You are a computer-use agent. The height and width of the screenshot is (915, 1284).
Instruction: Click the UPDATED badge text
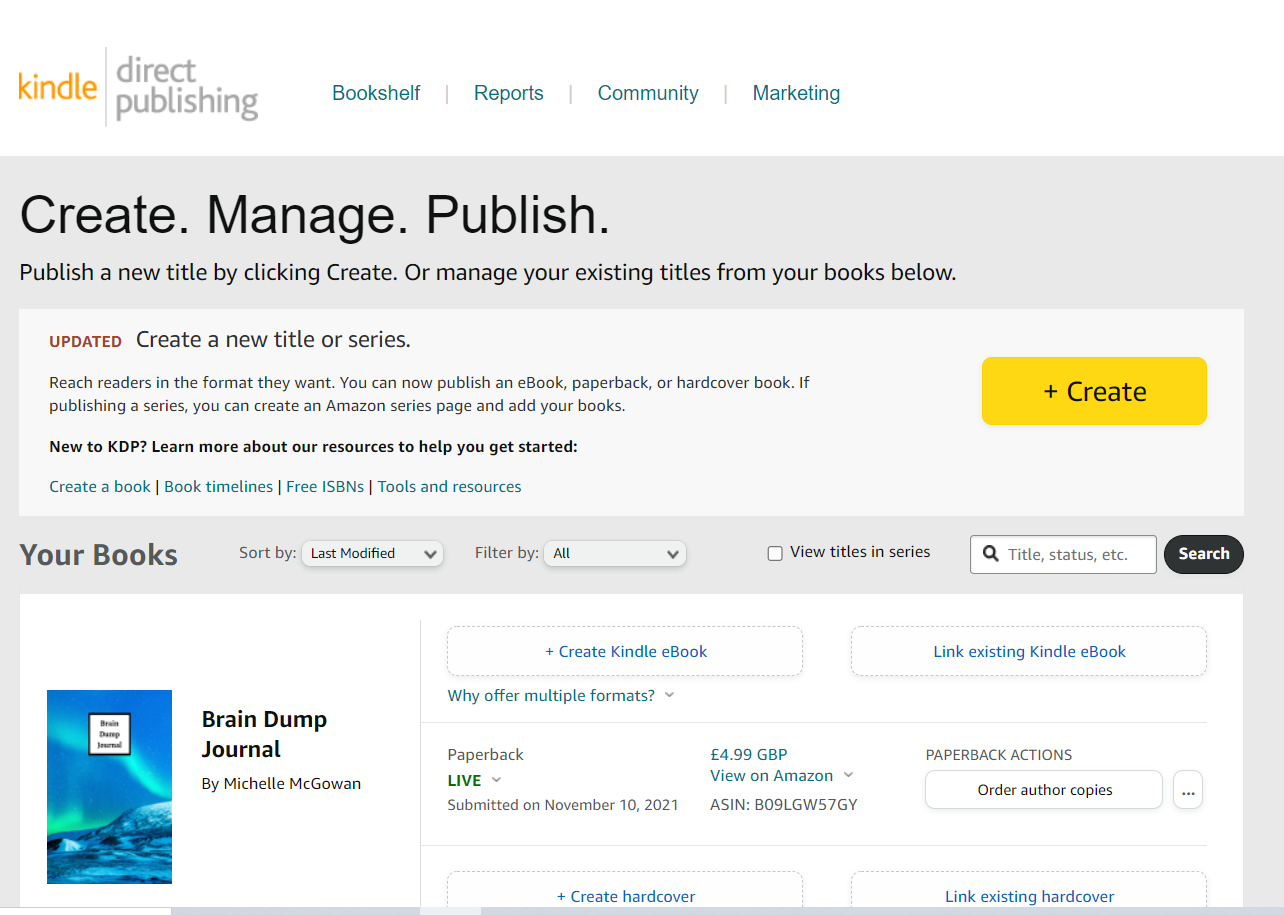[x=86, y=341]
